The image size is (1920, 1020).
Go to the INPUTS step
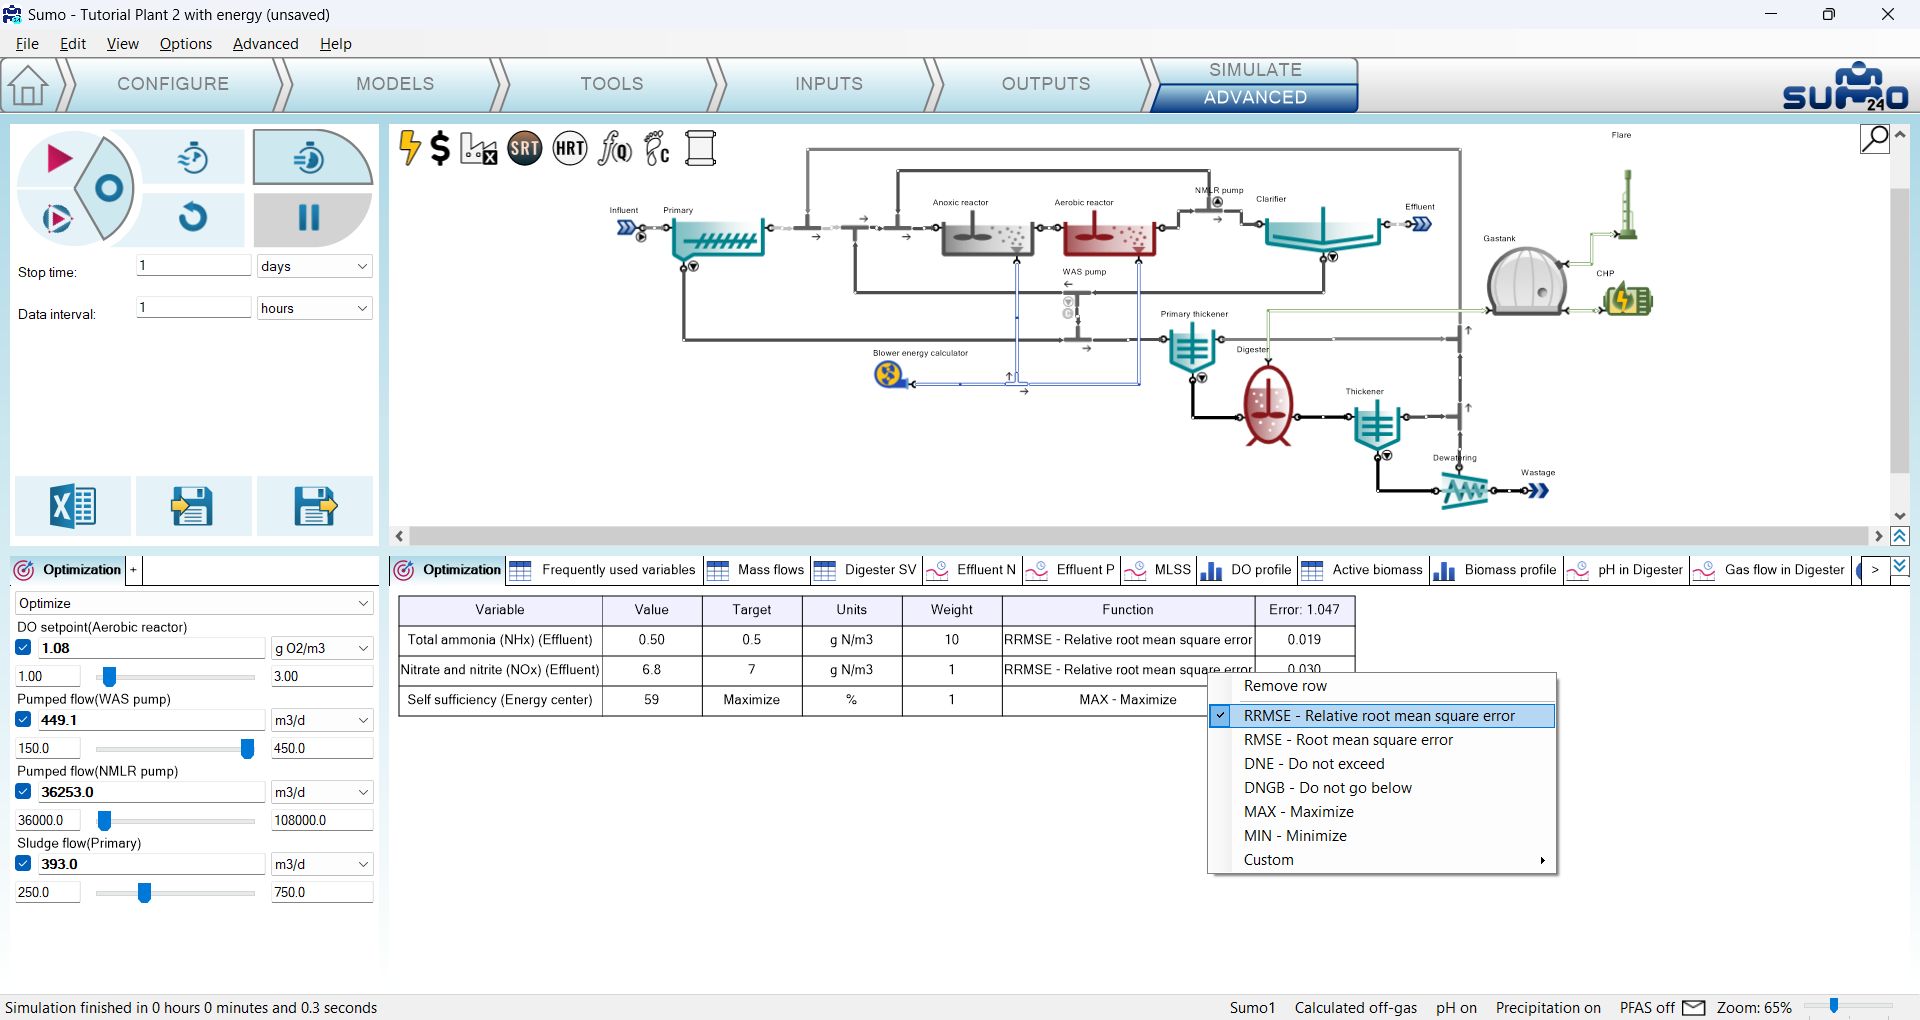pyautogui.click(x=829, y=84)
